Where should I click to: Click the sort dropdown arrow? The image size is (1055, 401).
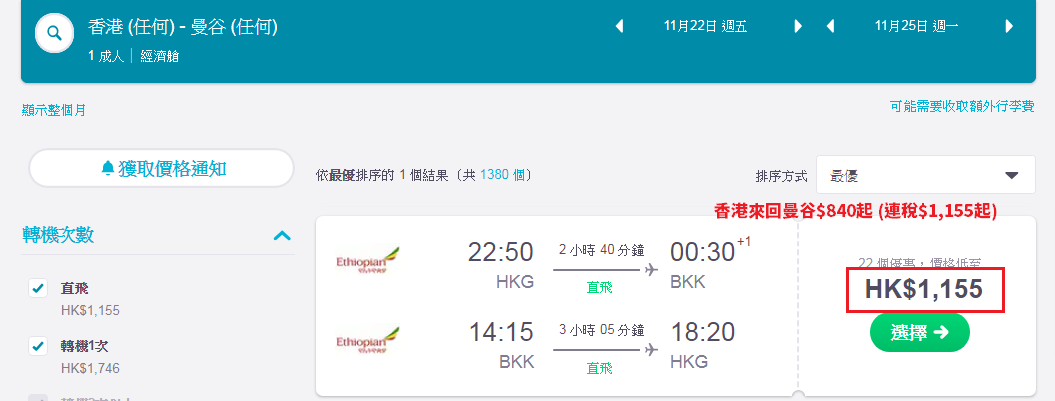(1011, 176)
